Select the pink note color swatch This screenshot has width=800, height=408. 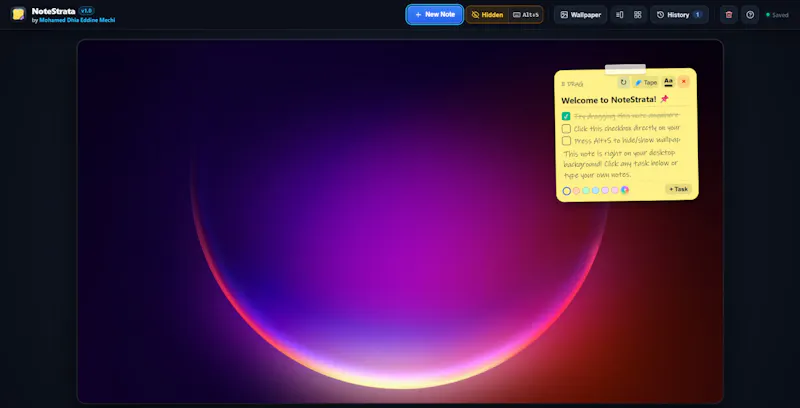click(x=615, y=190)
